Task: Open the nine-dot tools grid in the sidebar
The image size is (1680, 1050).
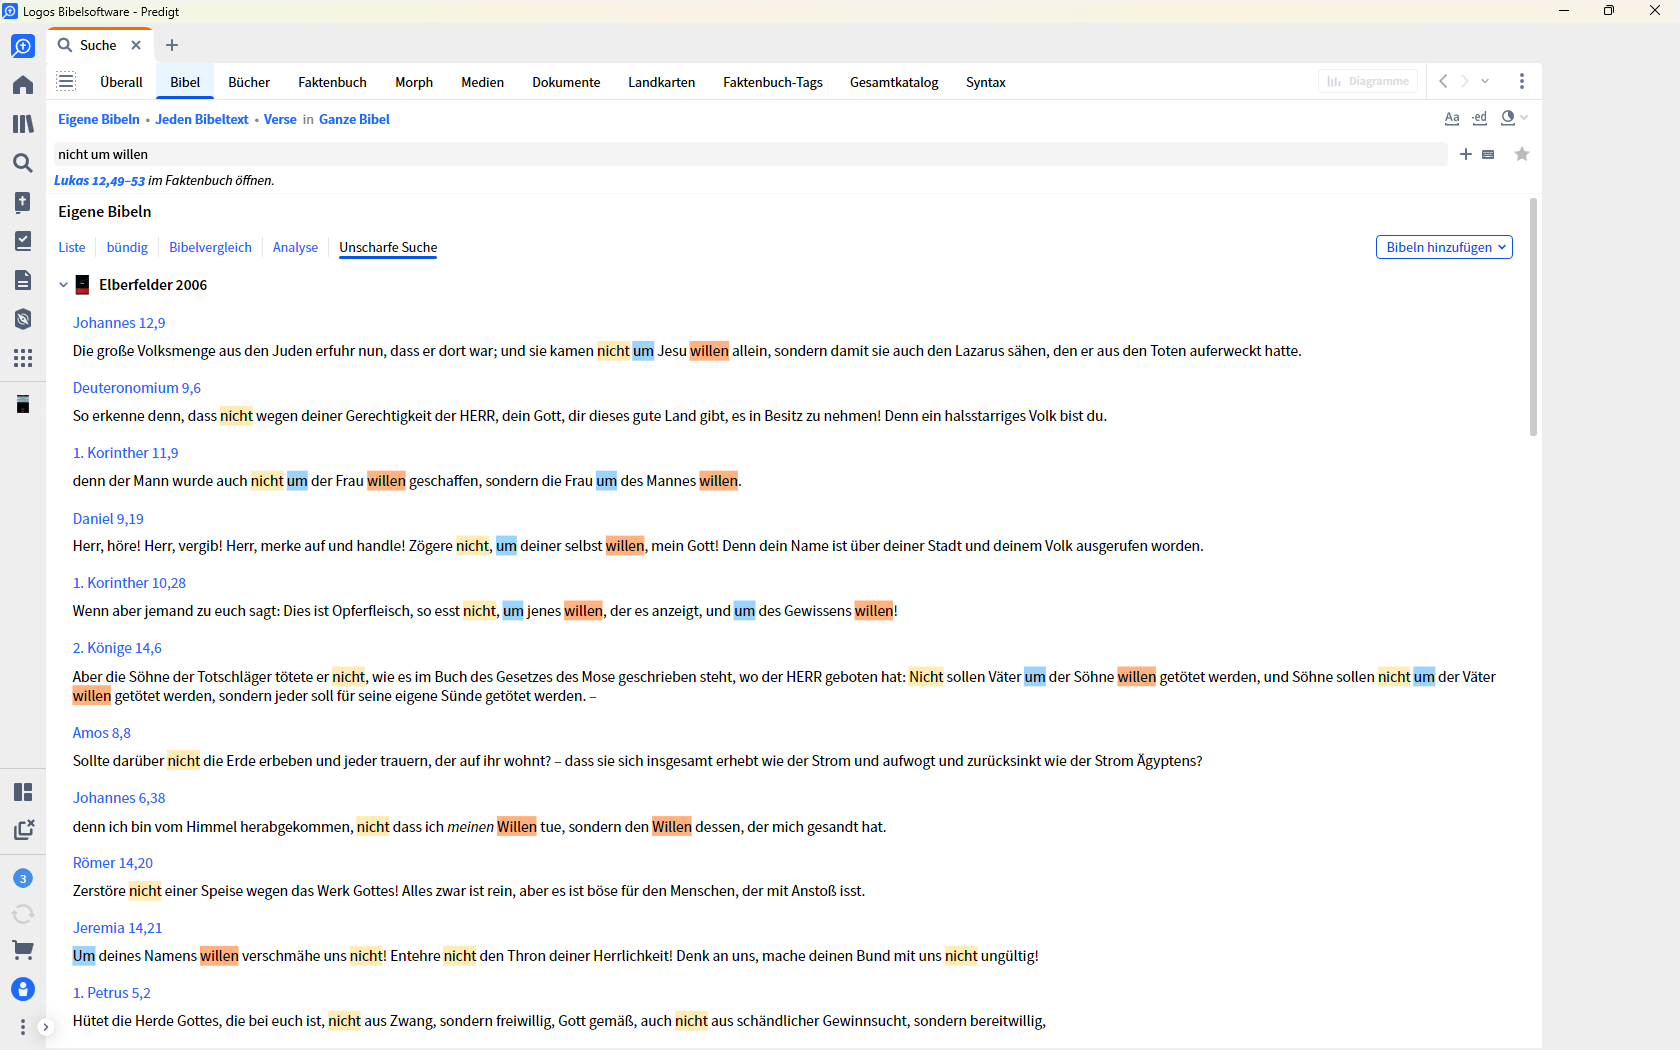Action: (23, 358)
